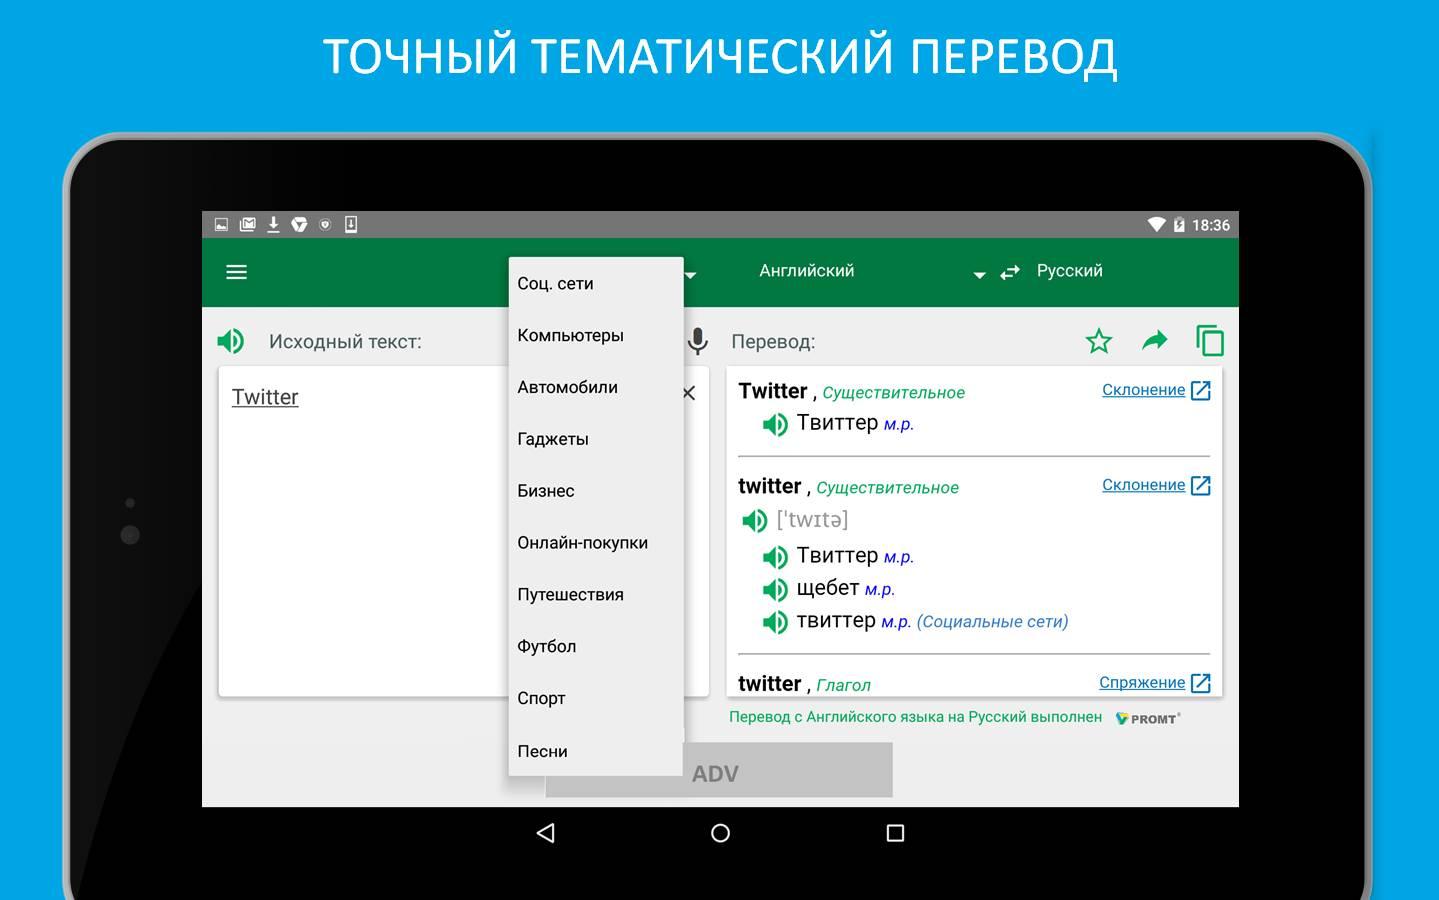This screenshot has width=1439, height=900.
Task: Play audio of the source text
Action: click(231, 341)
